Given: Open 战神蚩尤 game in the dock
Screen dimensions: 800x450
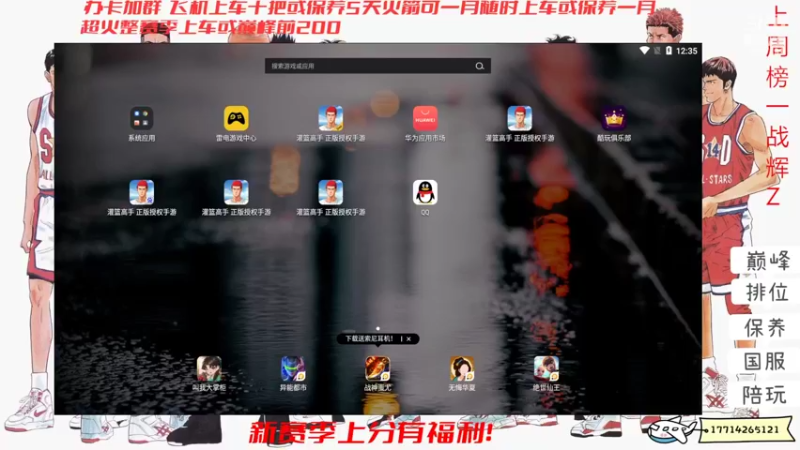Looking at the screenshot, I should pos(378,369).
